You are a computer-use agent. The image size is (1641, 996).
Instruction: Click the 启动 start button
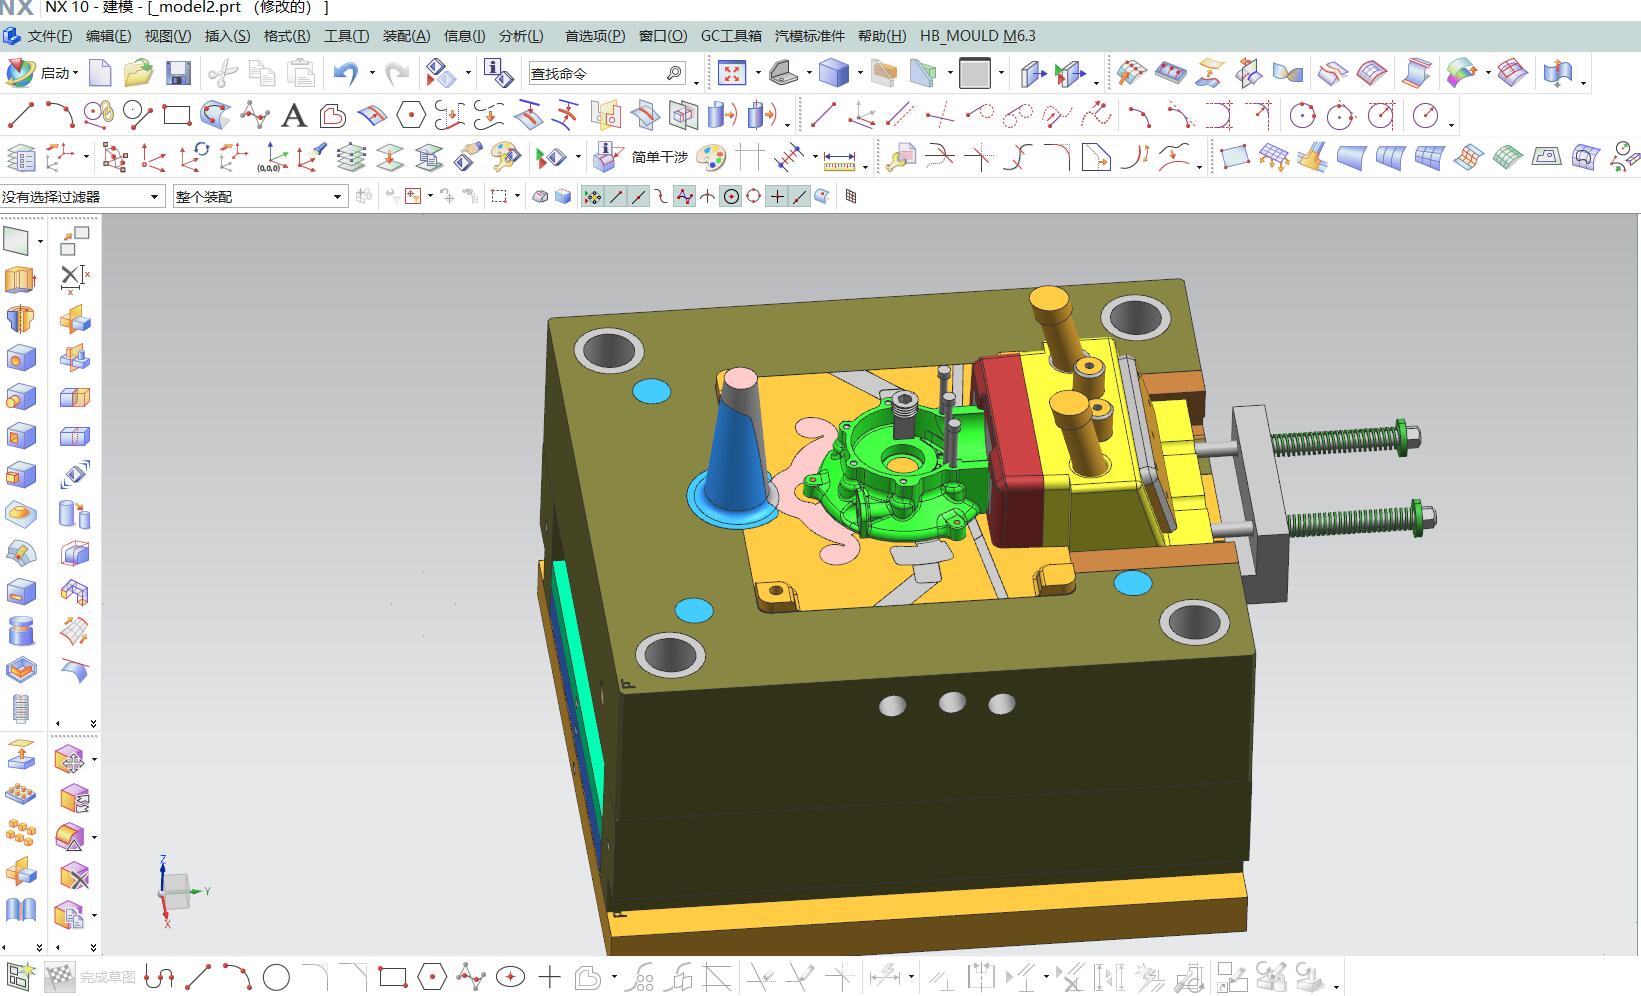click(x=42, y=73)
